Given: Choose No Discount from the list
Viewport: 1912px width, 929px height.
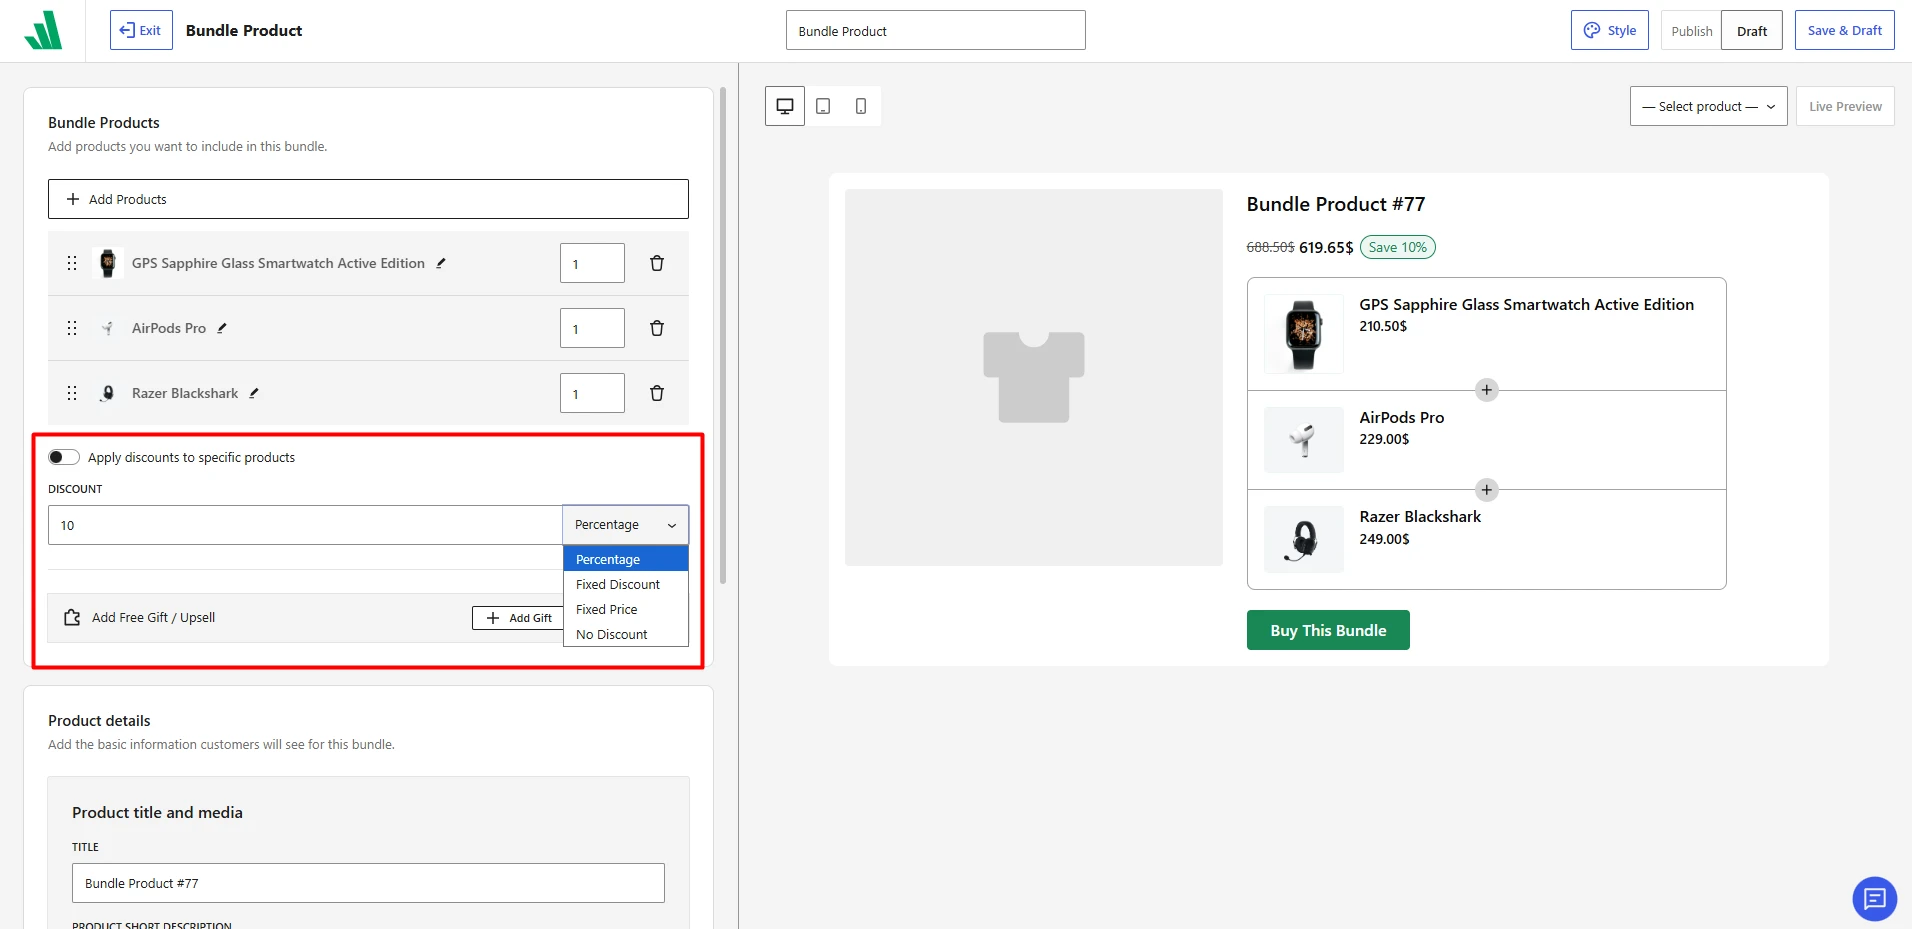Looking at the screenshot, I should (626, 634).
